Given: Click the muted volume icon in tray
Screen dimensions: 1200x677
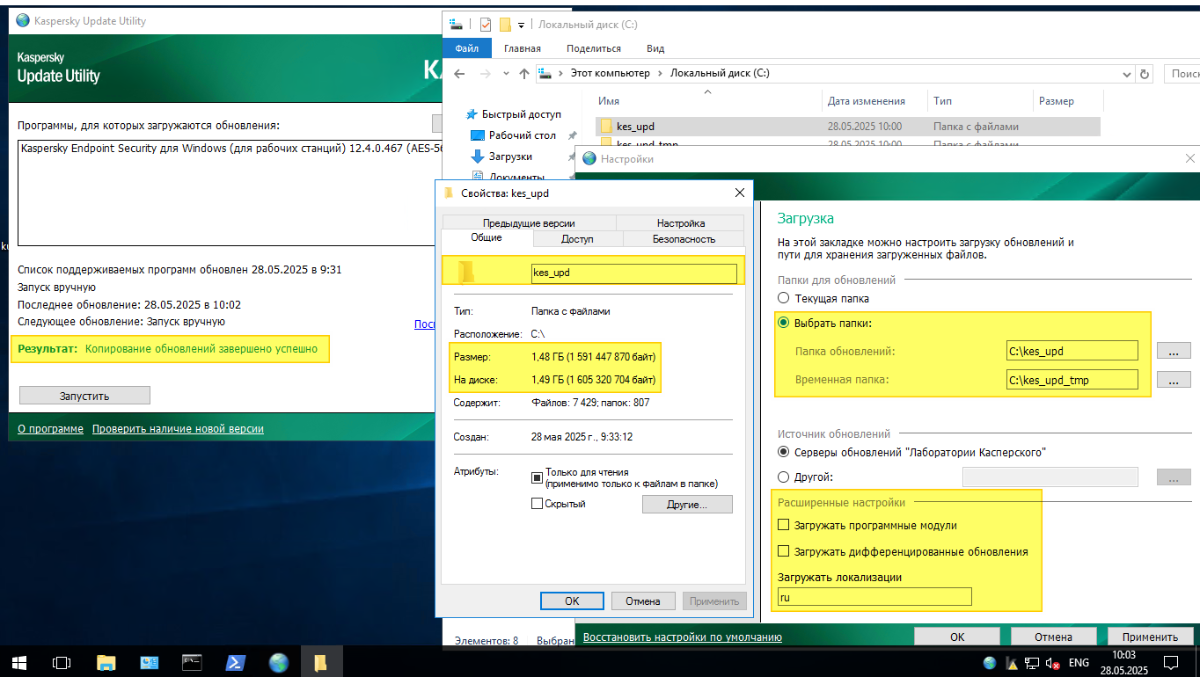Looking at the screenshot, I should [1053, 662].
